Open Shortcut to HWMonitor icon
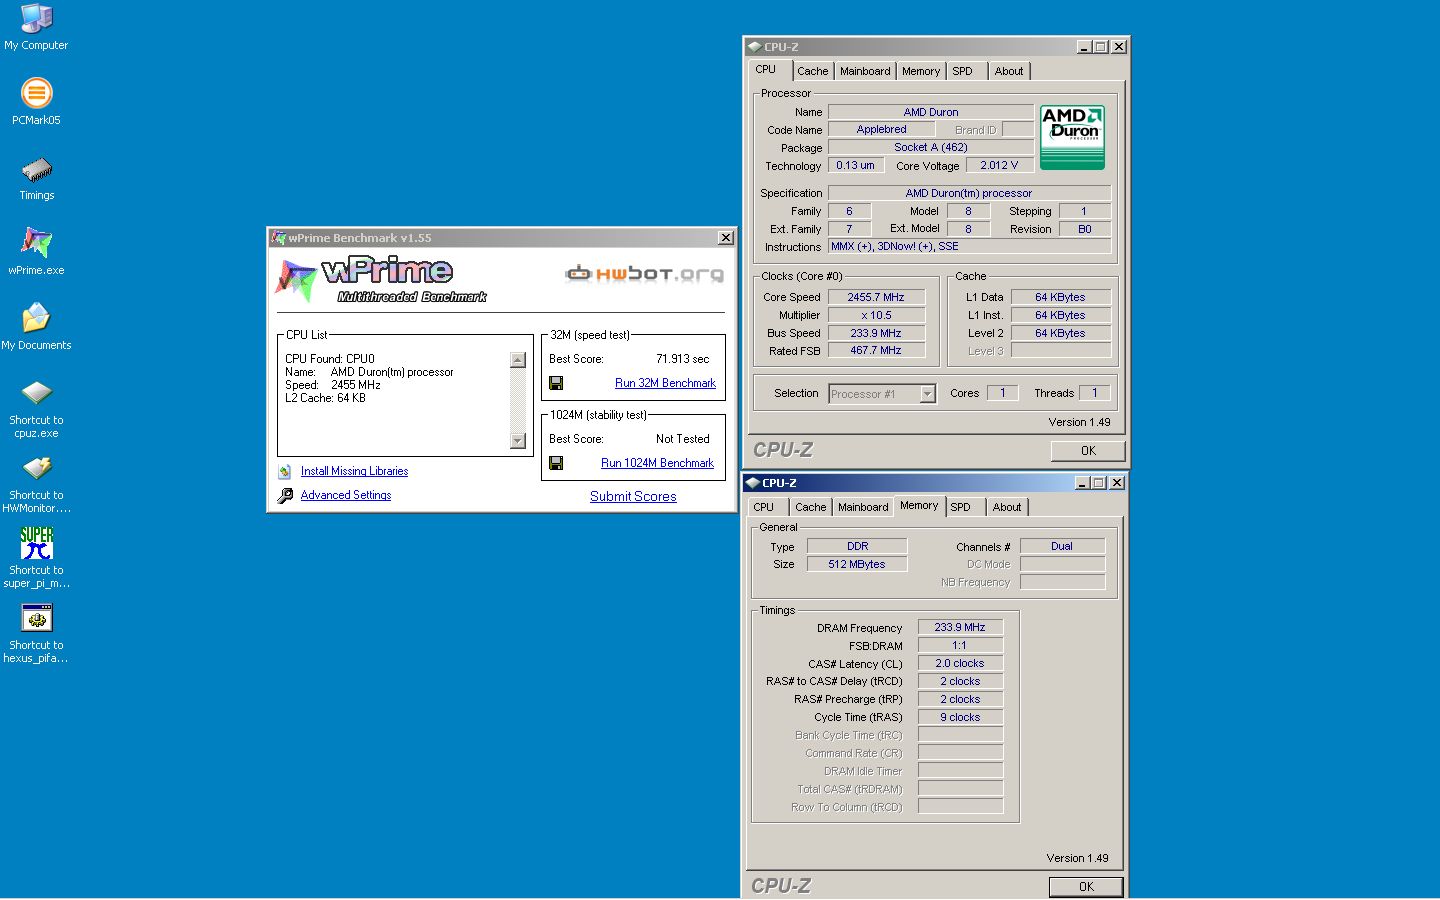1440x900 pixels. (x=36, y=484)
